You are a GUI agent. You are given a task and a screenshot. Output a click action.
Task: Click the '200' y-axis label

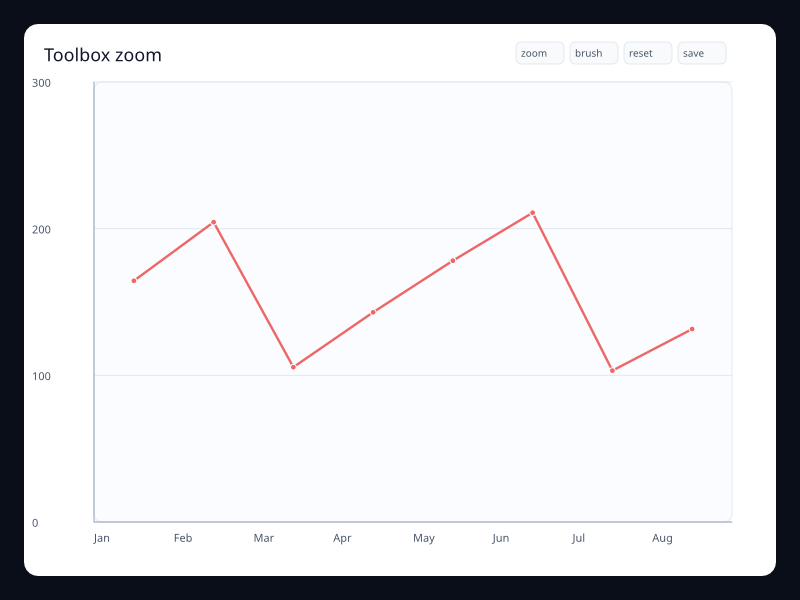[41, 230]
